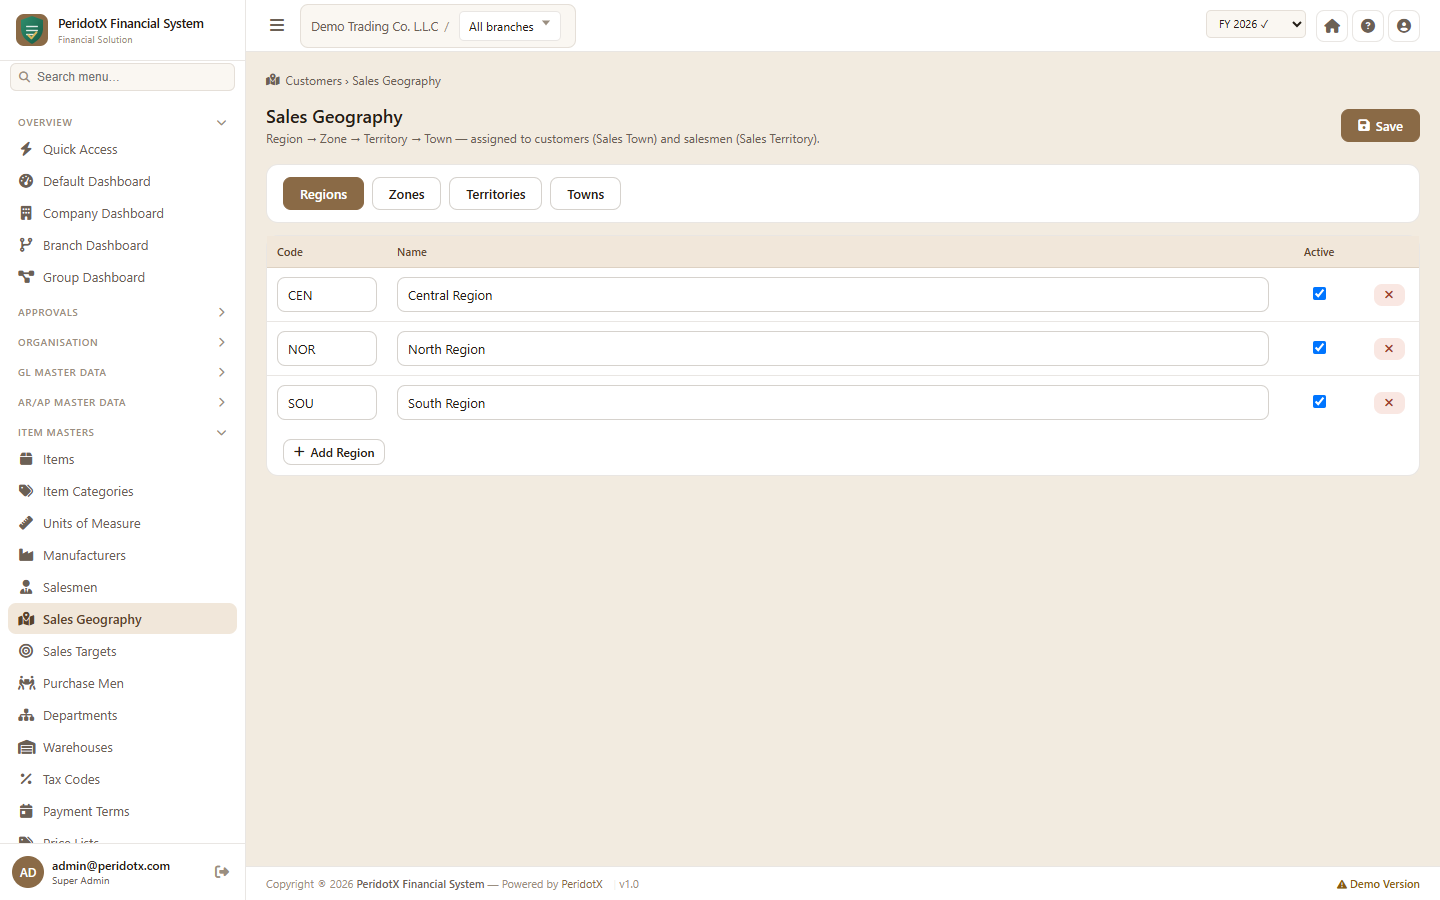Delete the South Region row

pyautogui.click(x=1389, y=403)
